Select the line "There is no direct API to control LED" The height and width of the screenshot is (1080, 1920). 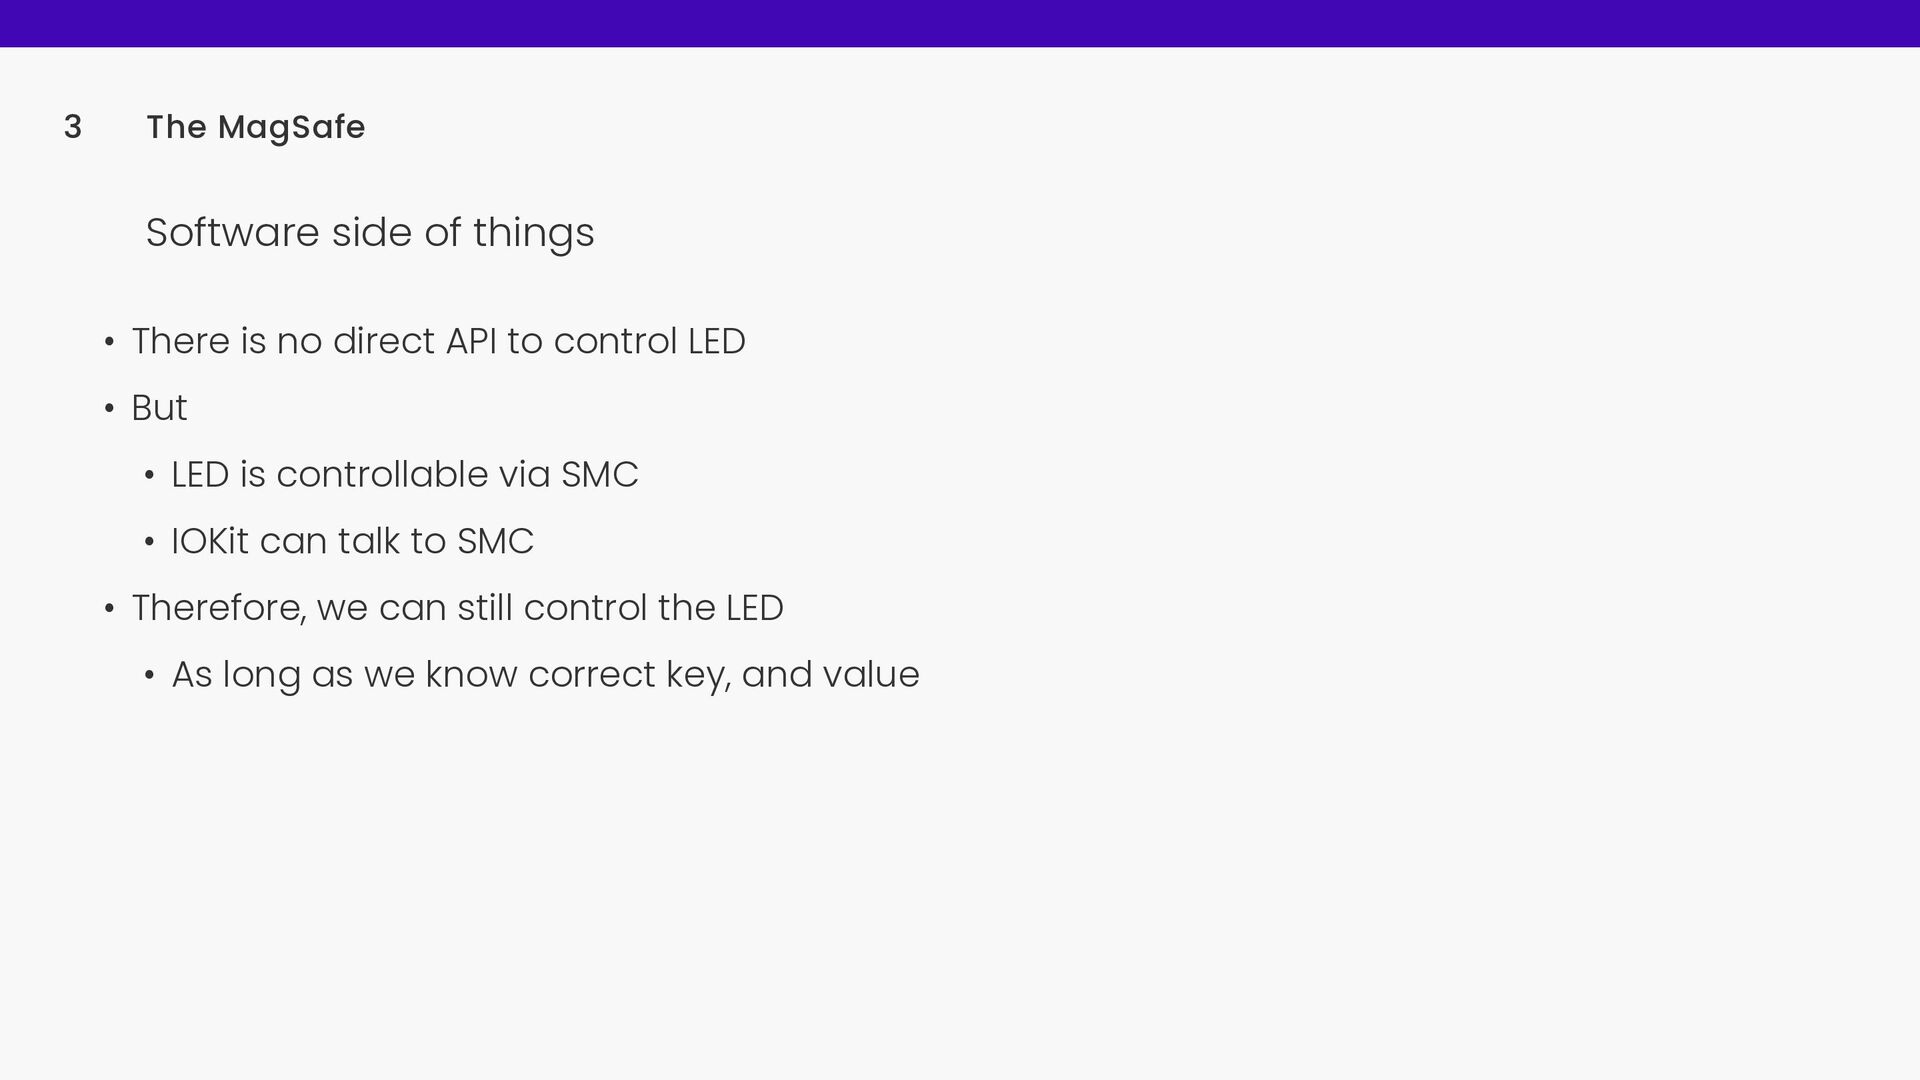click(438, 341)
